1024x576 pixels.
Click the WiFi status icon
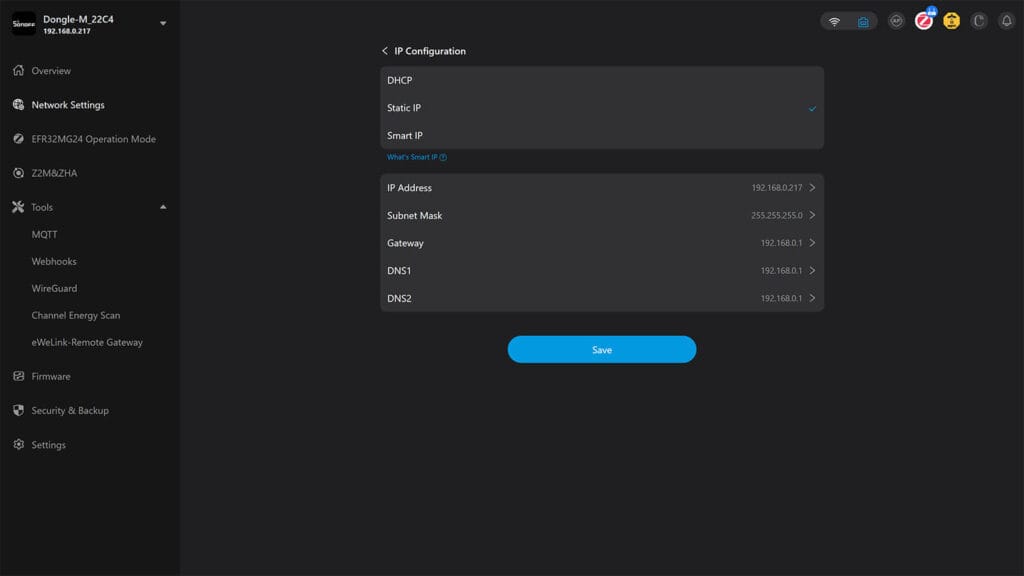[x=835, y=20]
